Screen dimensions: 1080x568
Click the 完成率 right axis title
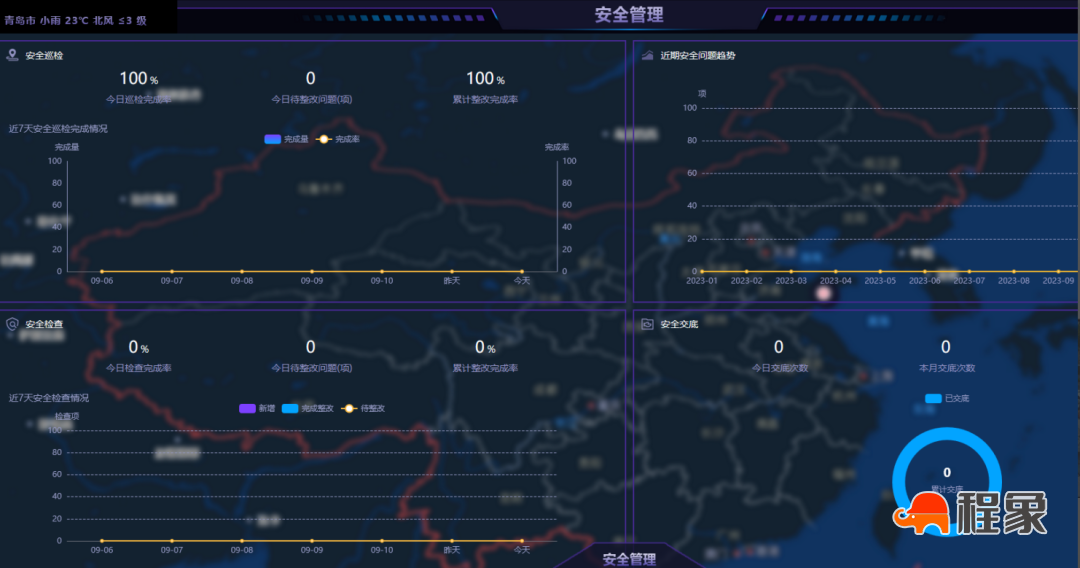coord(557,147)
